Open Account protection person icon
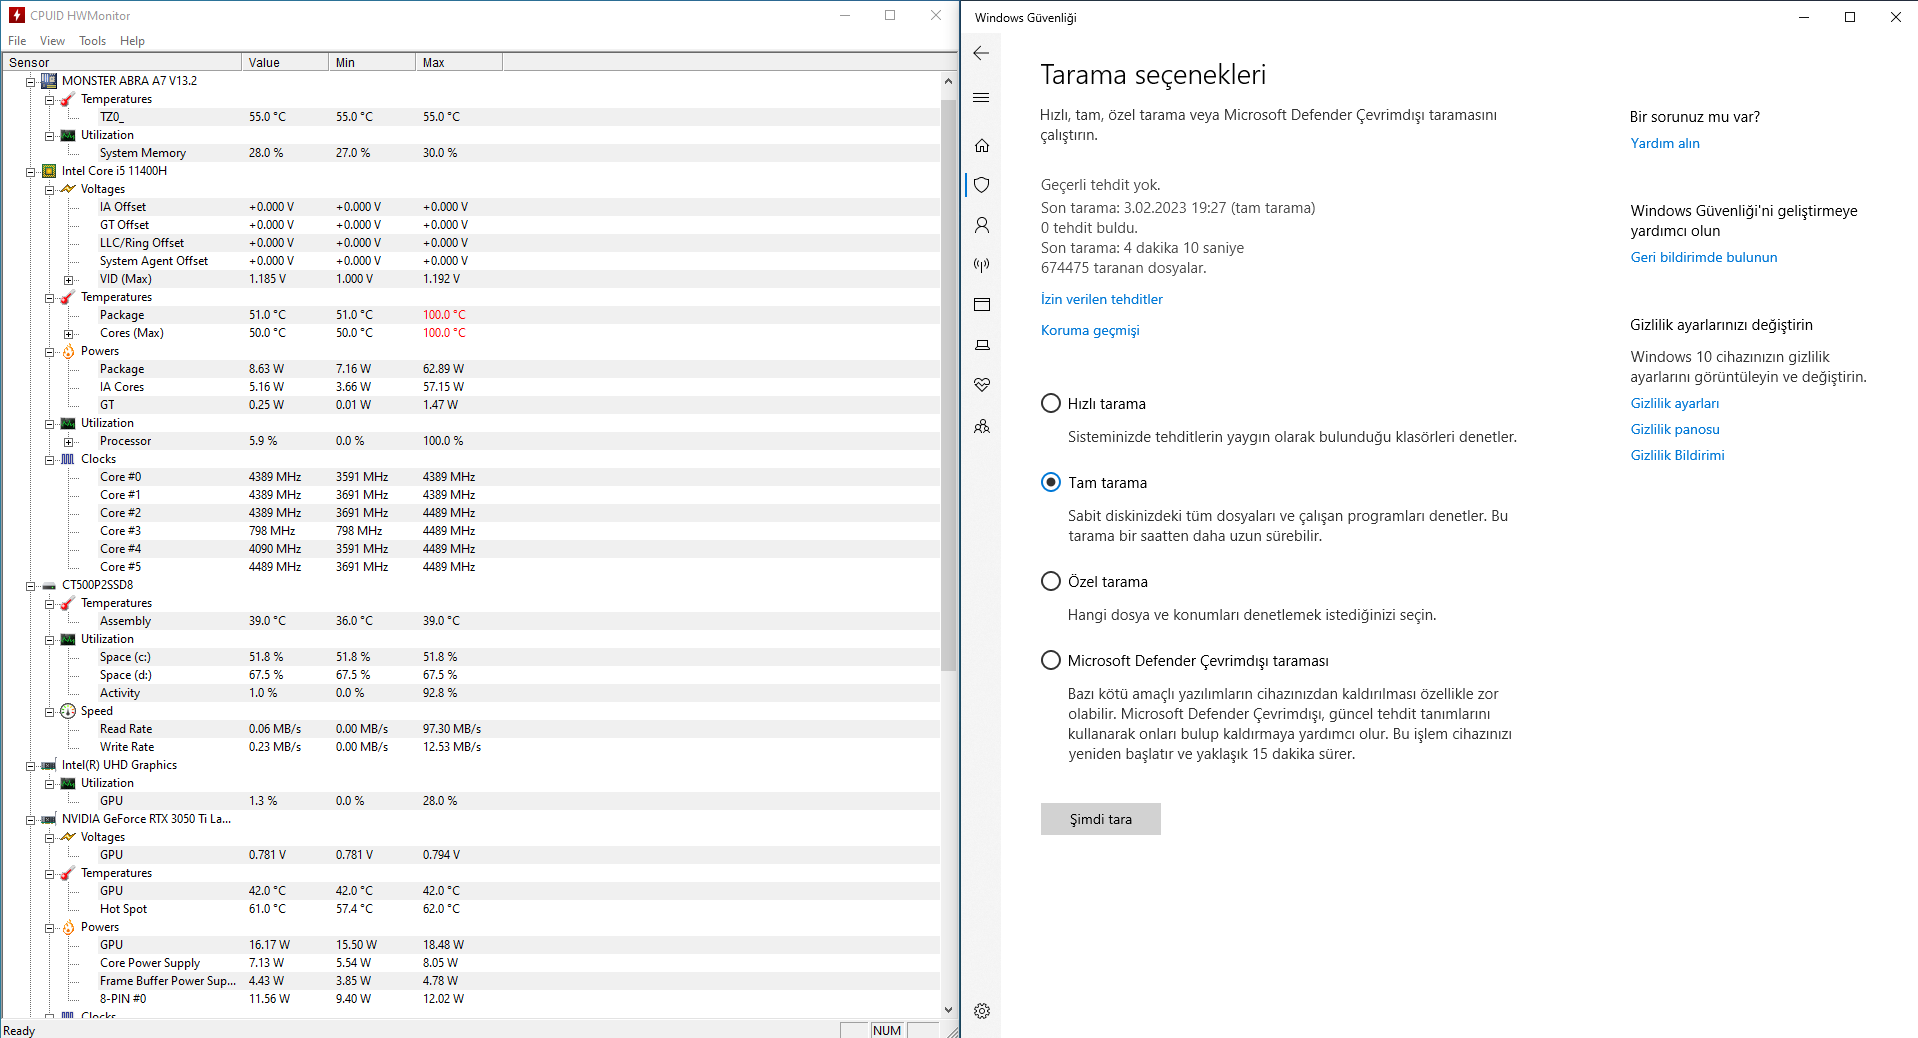The image size is (1918, 1038). (x=982, y=225)
